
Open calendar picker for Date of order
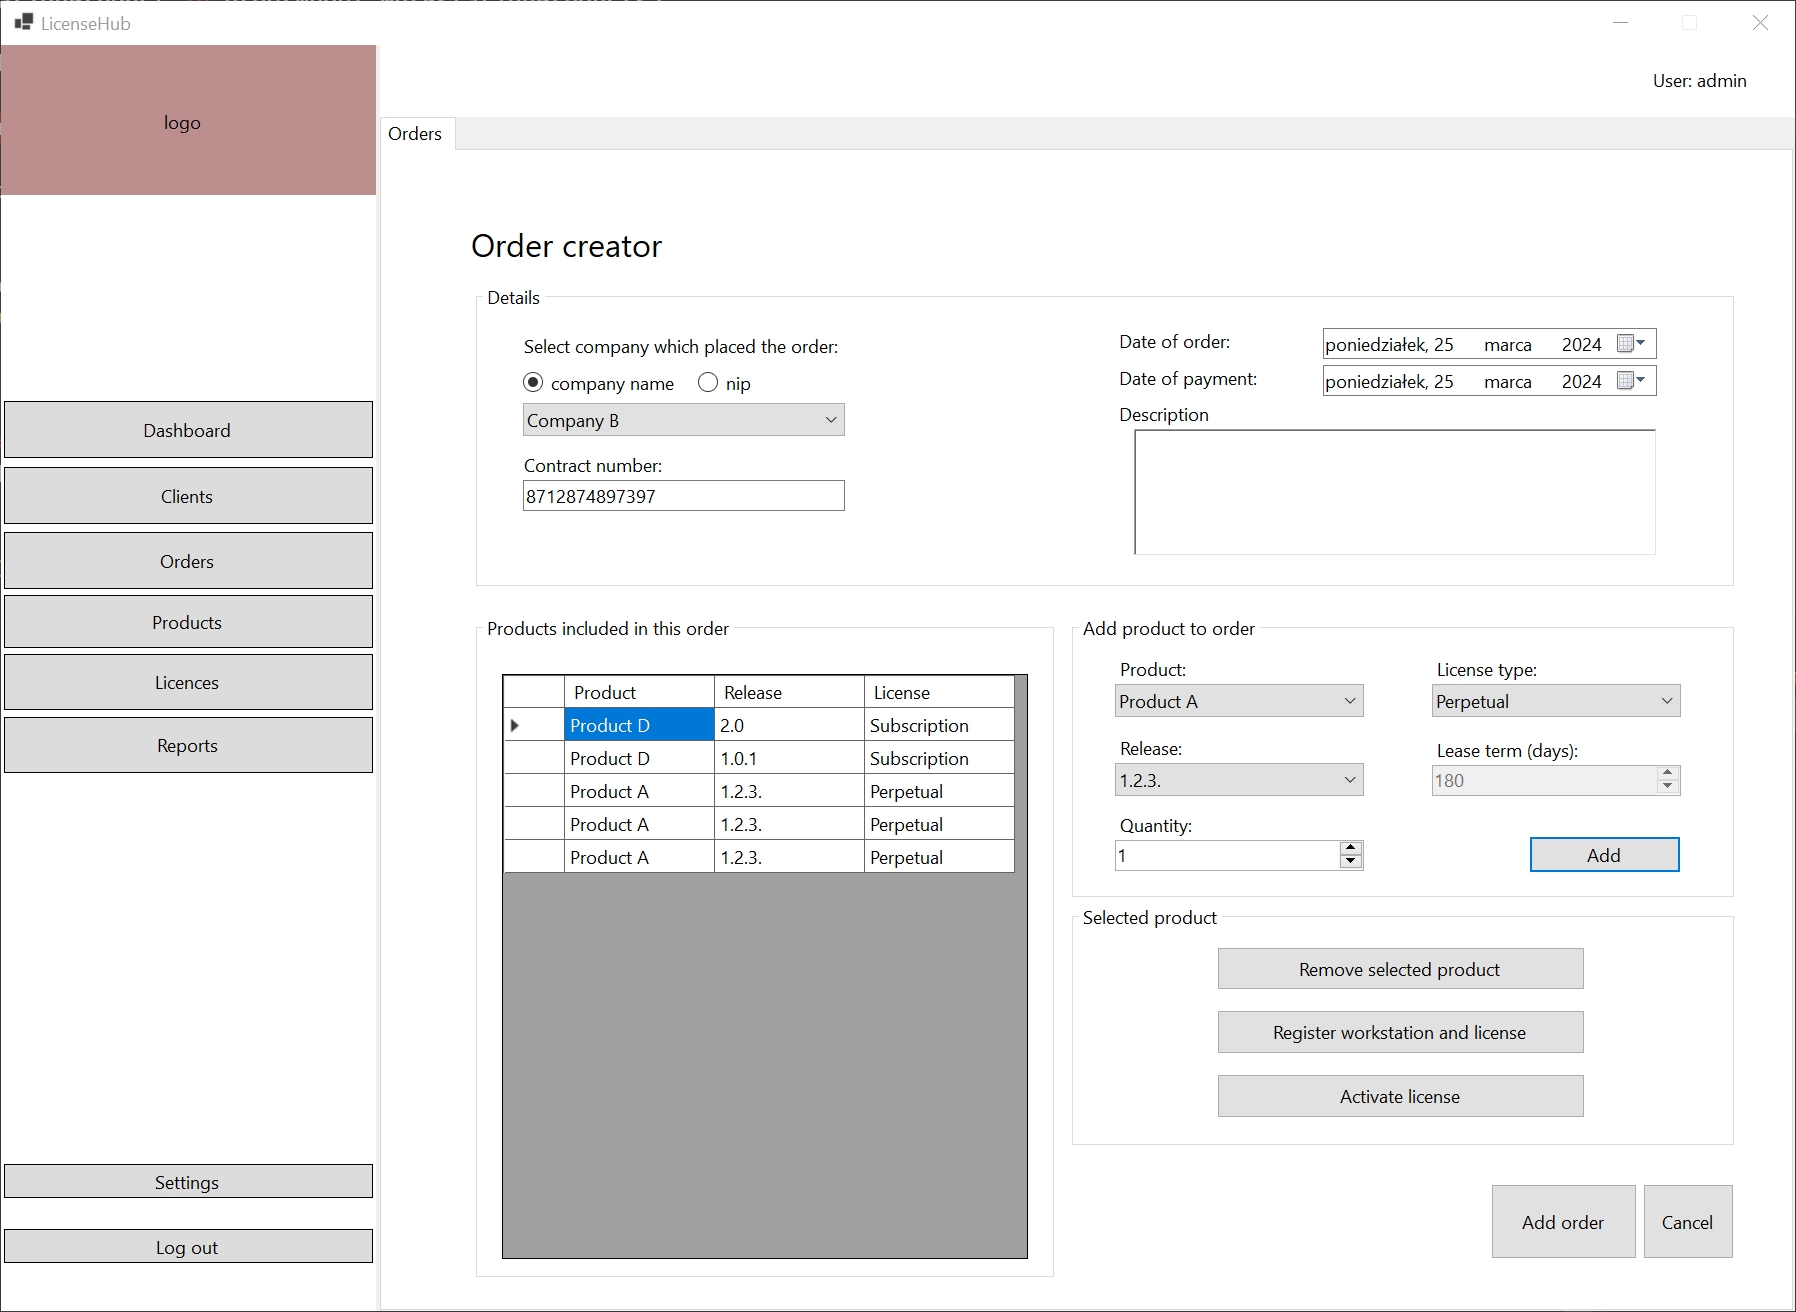click(x=1631, y=344)
